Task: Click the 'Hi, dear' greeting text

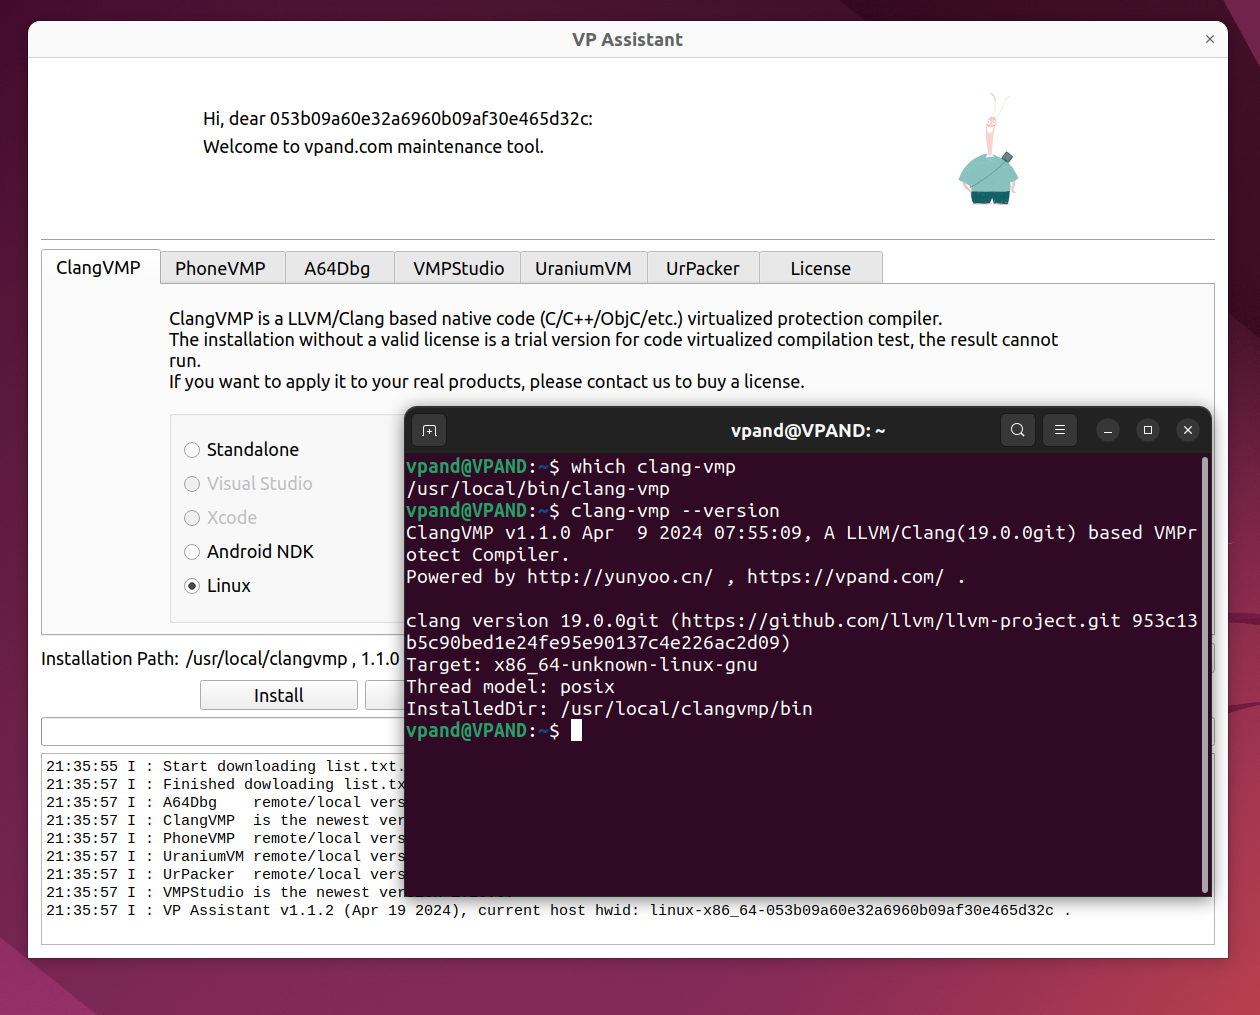Action: (x=398, y=118)
